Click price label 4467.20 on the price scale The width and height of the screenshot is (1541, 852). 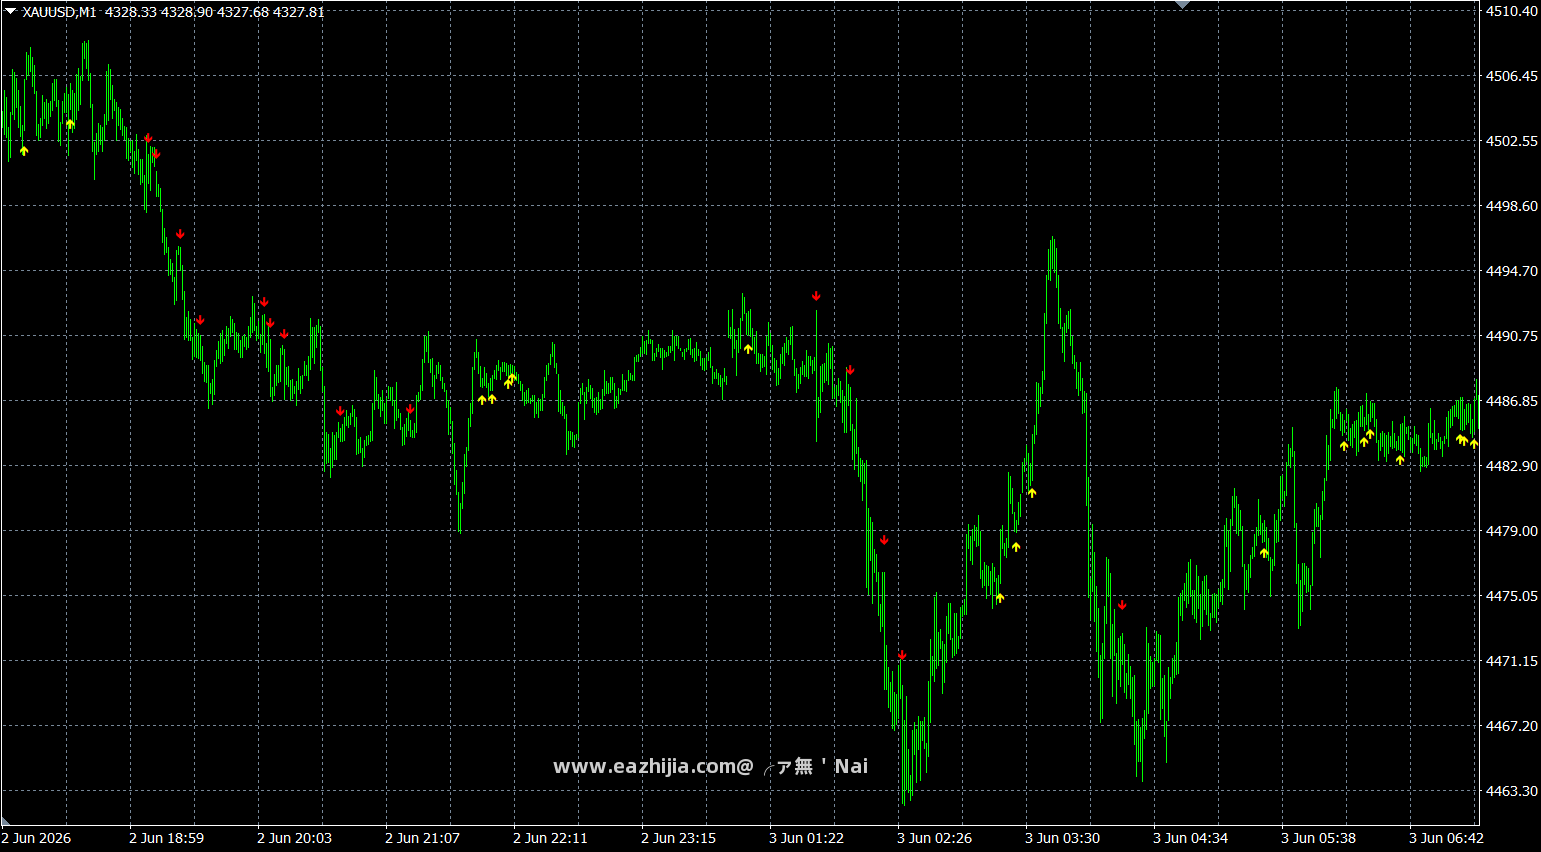pyautogui.click(x=1512, y=726)
